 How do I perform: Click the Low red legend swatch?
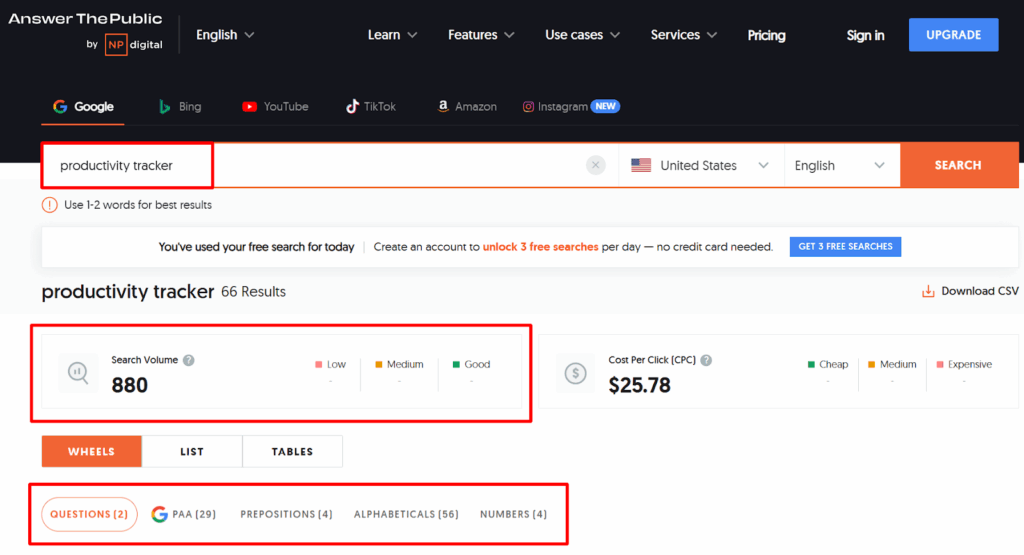(319, 364)
